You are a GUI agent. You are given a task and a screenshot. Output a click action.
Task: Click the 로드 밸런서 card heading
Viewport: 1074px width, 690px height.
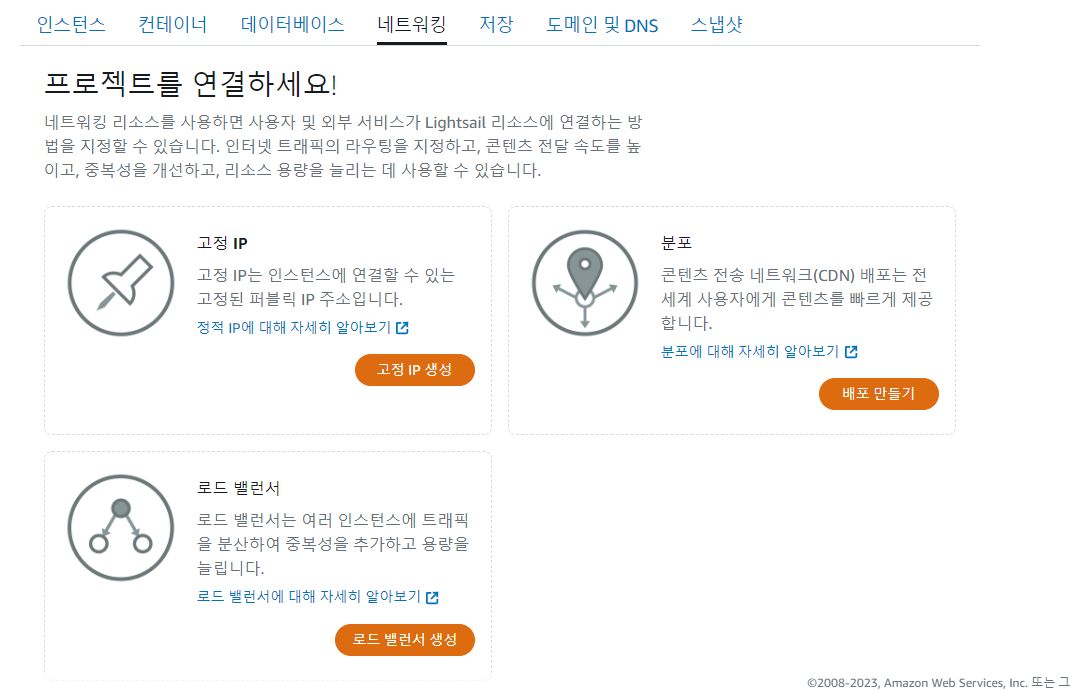pyautogui.click(x=238, y=488)
